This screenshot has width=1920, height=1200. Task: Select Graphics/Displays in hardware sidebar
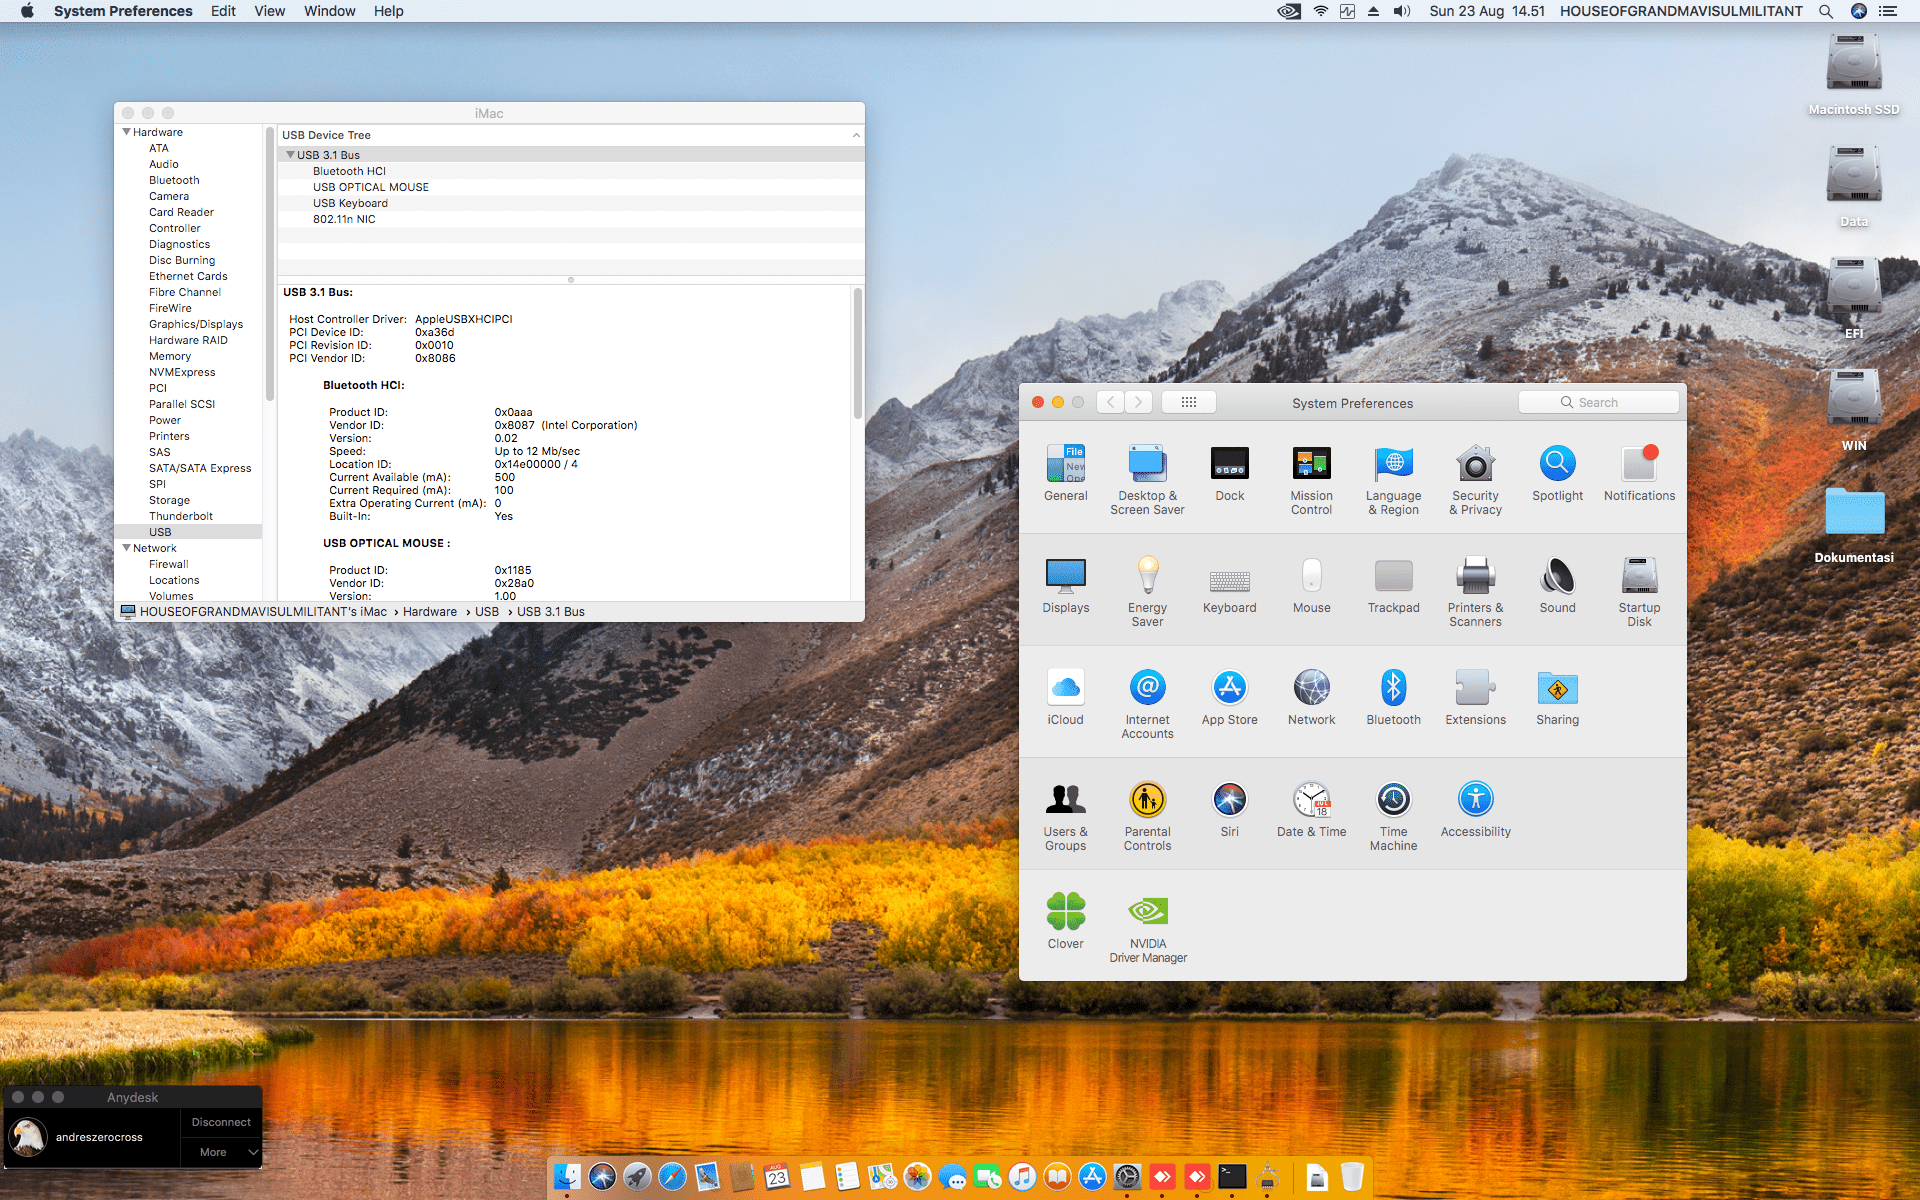tap(196, 324)
